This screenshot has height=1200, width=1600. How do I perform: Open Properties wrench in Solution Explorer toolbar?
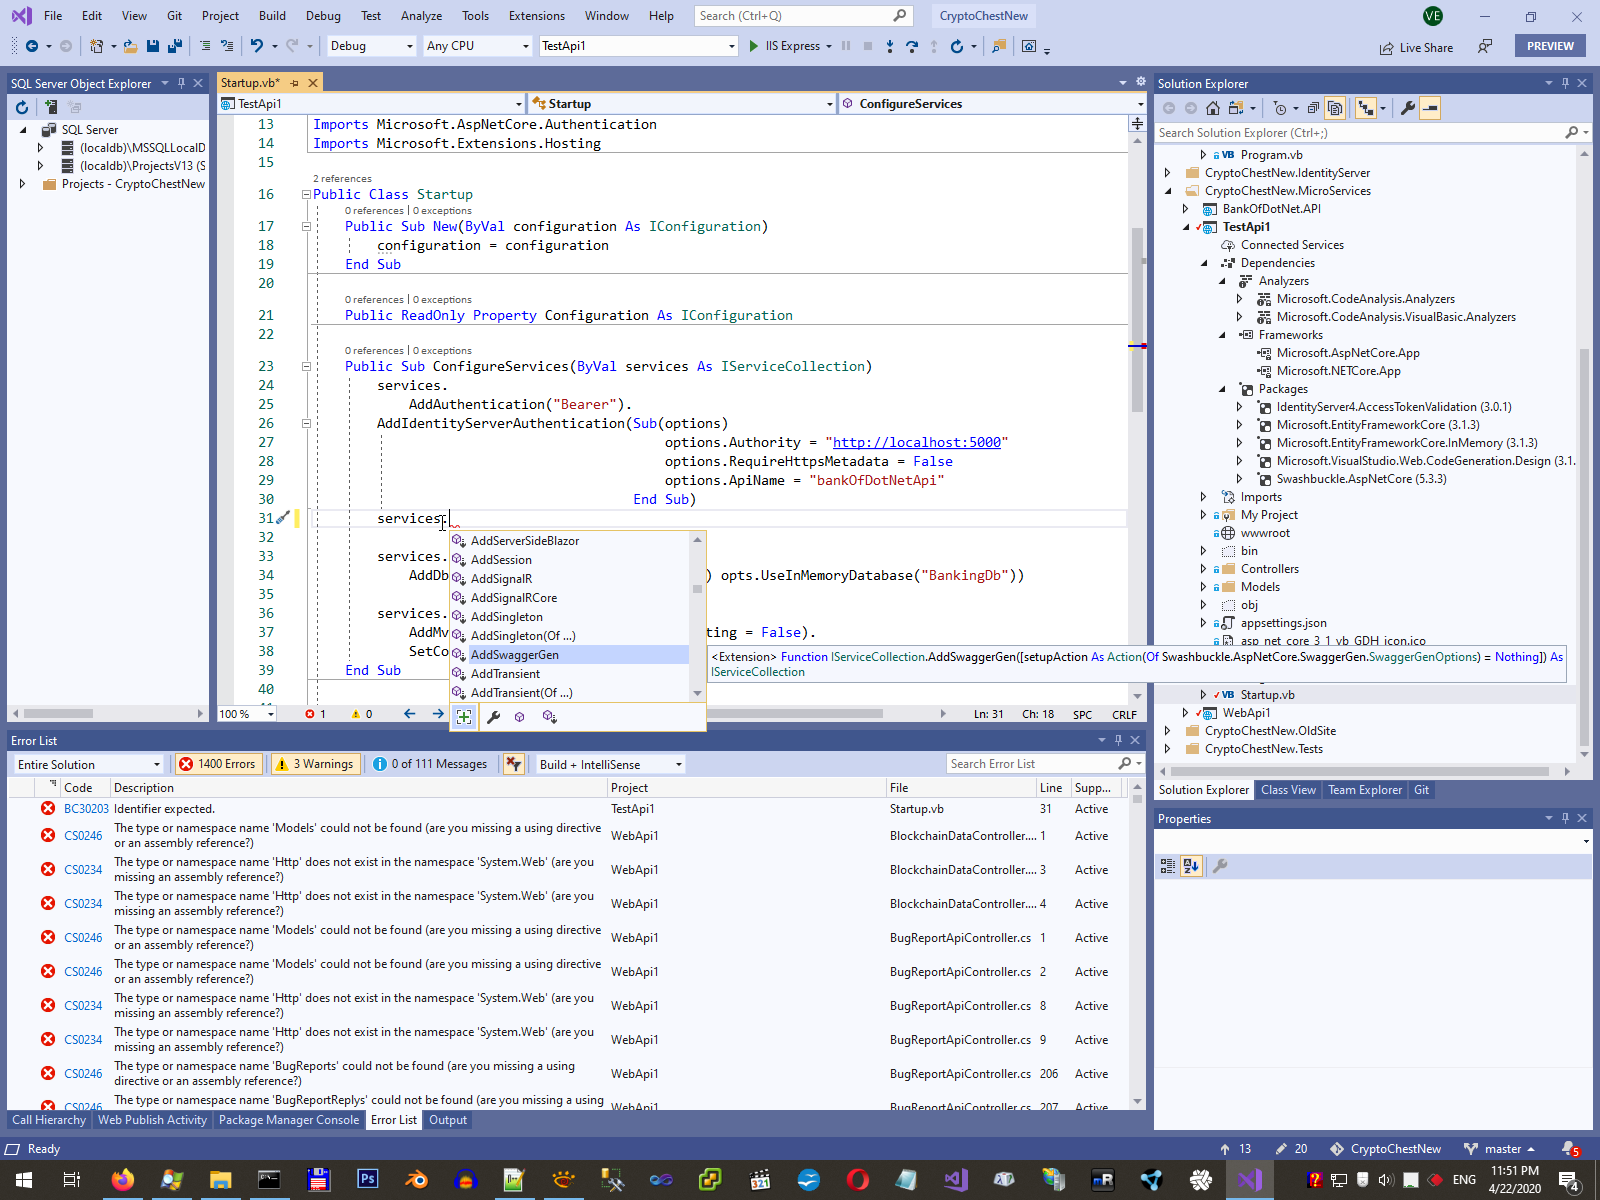[1408, 108]
